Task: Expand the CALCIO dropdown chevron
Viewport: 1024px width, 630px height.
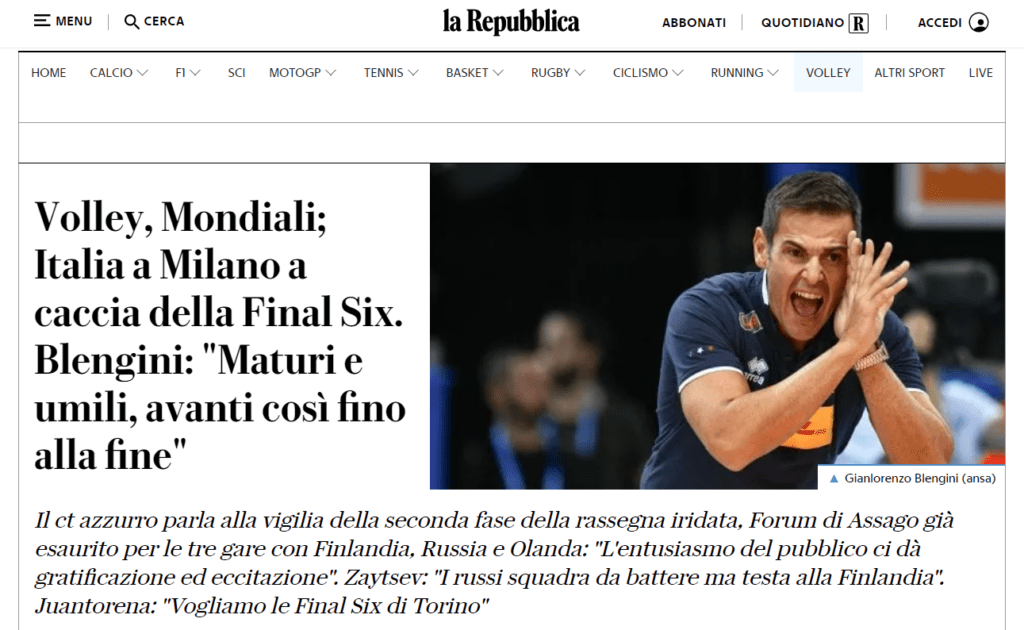Action: (x=142, y=72)
